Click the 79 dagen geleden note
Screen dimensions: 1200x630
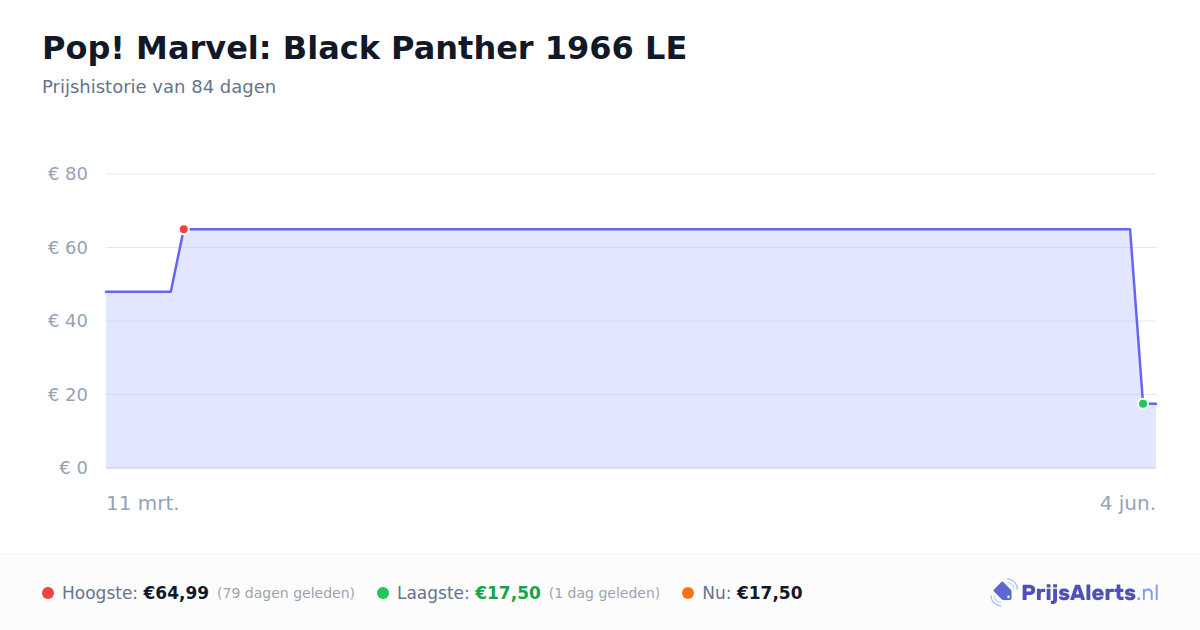pos(286,593)
